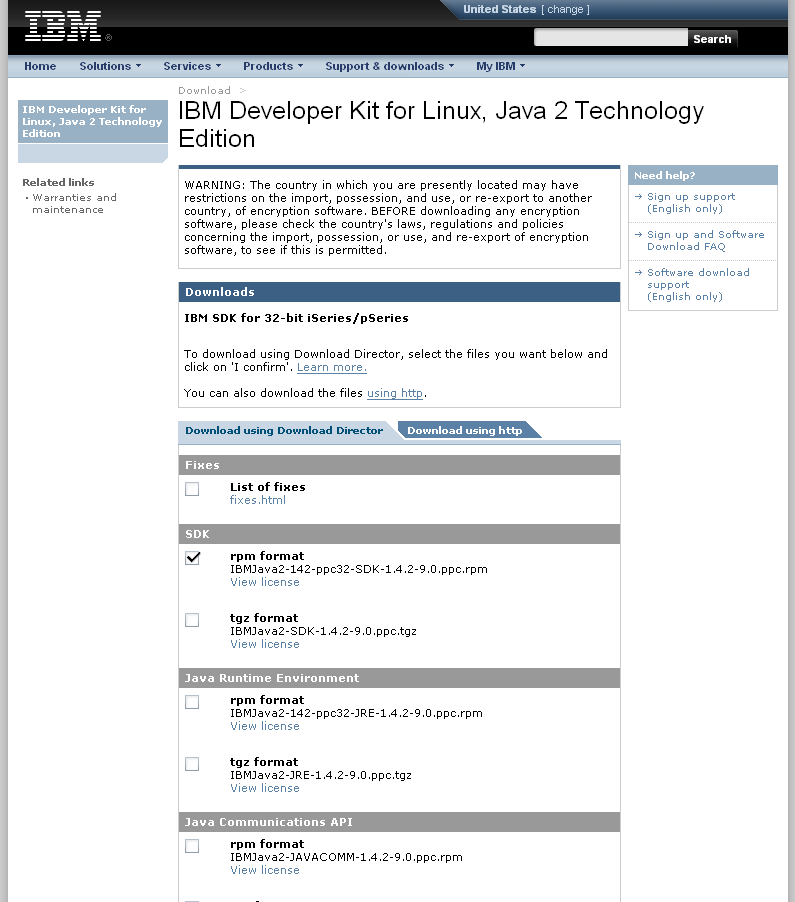
Task: Check the SDK tgz format checkbox
Action: (192, 620)
